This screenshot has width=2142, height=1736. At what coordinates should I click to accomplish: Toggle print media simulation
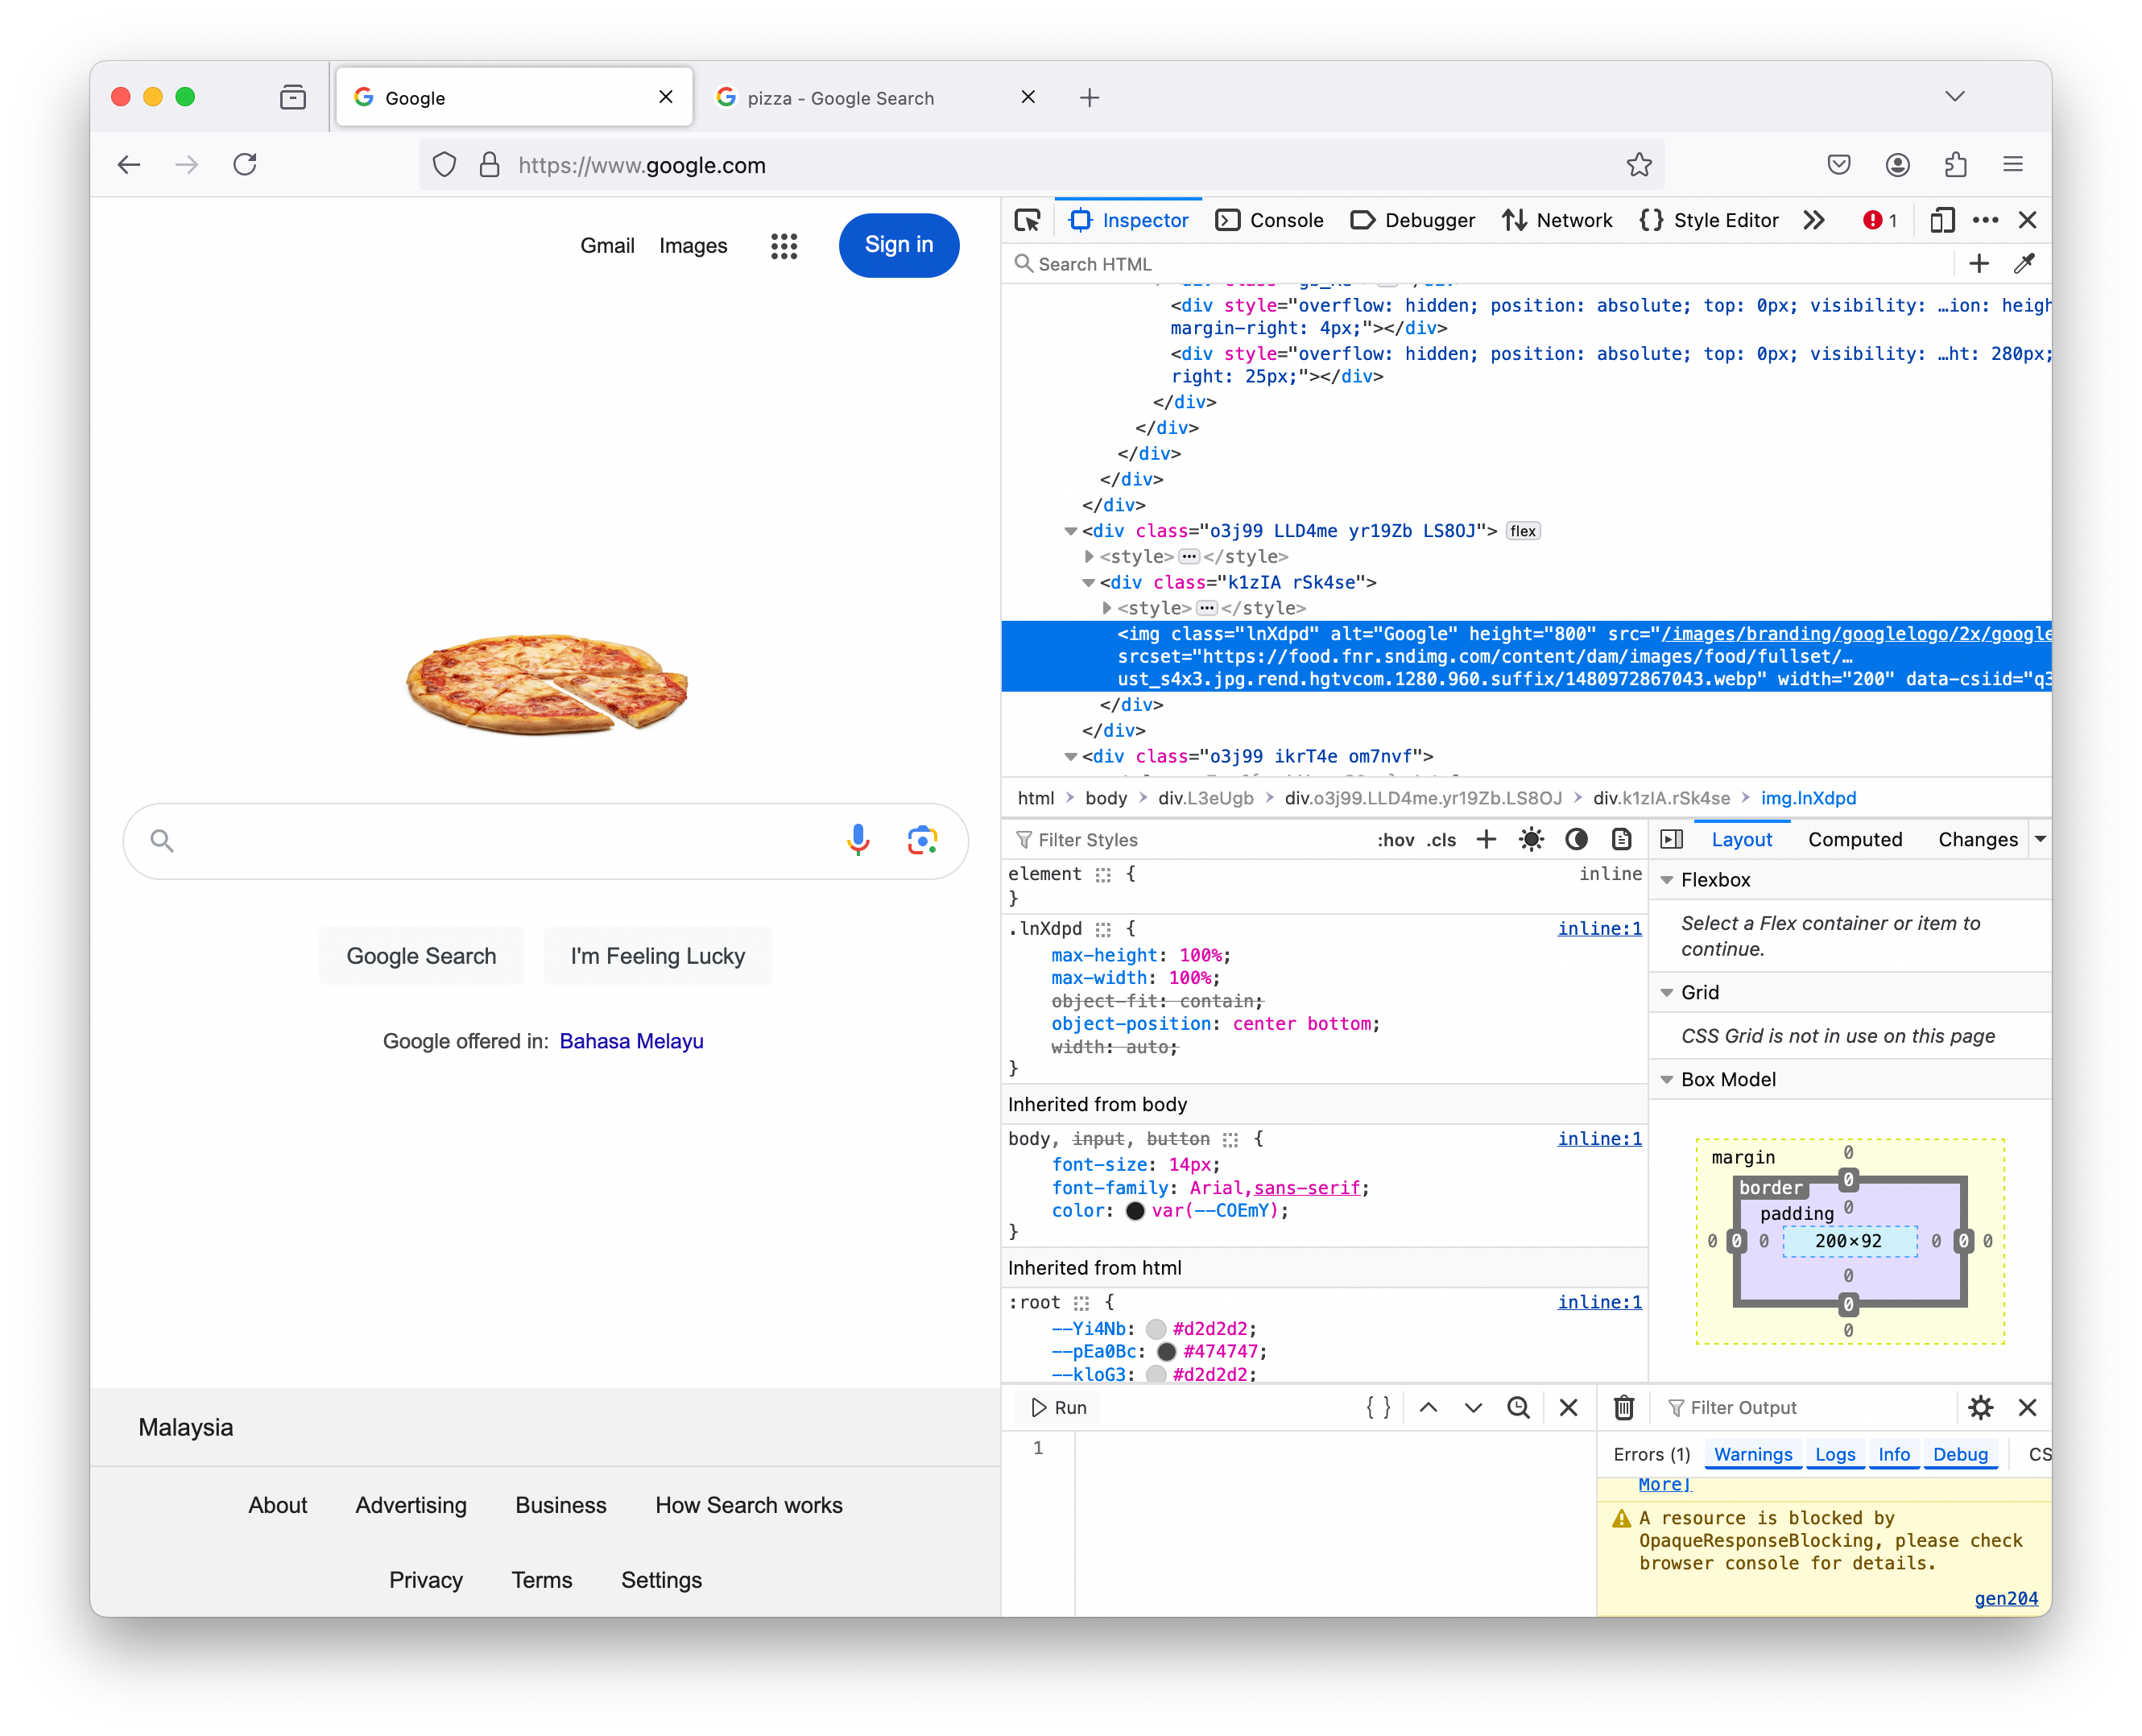(x=1621, y=840)
